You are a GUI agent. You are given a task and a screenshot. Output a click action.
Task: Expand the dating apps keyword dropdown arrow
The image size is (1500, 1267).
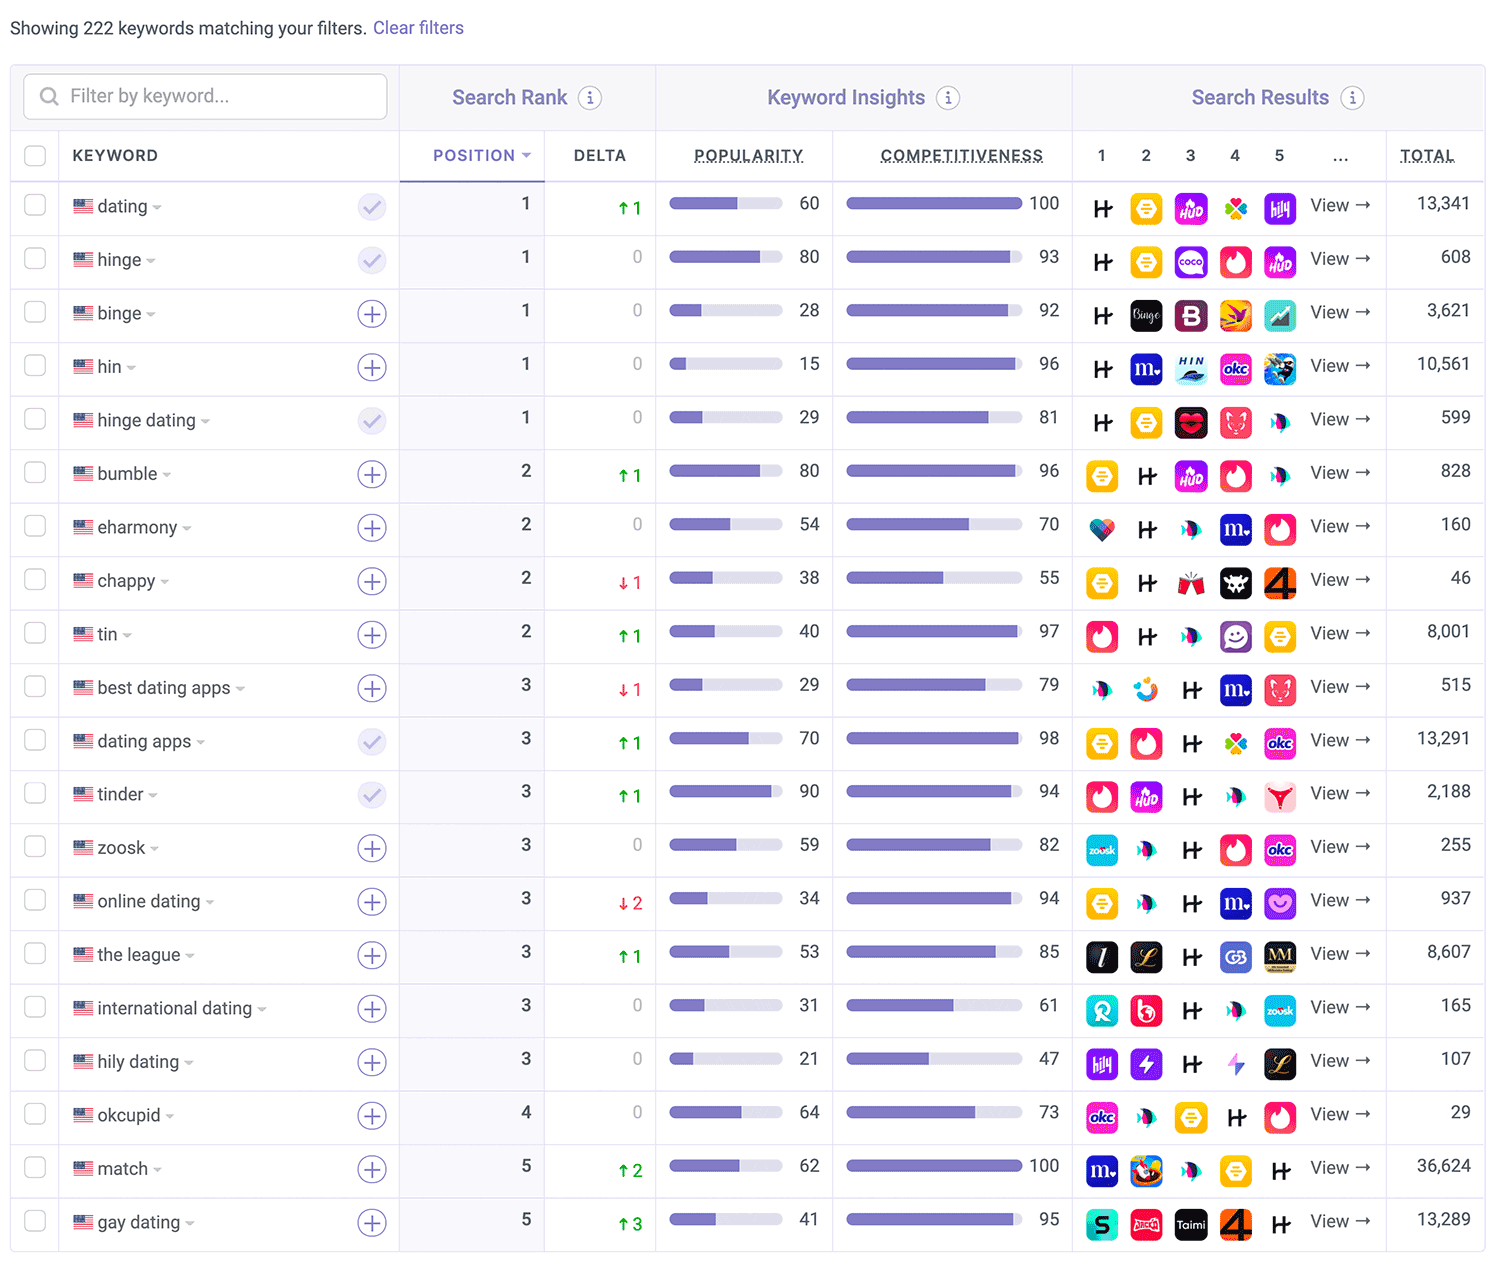tap(201, 742)
